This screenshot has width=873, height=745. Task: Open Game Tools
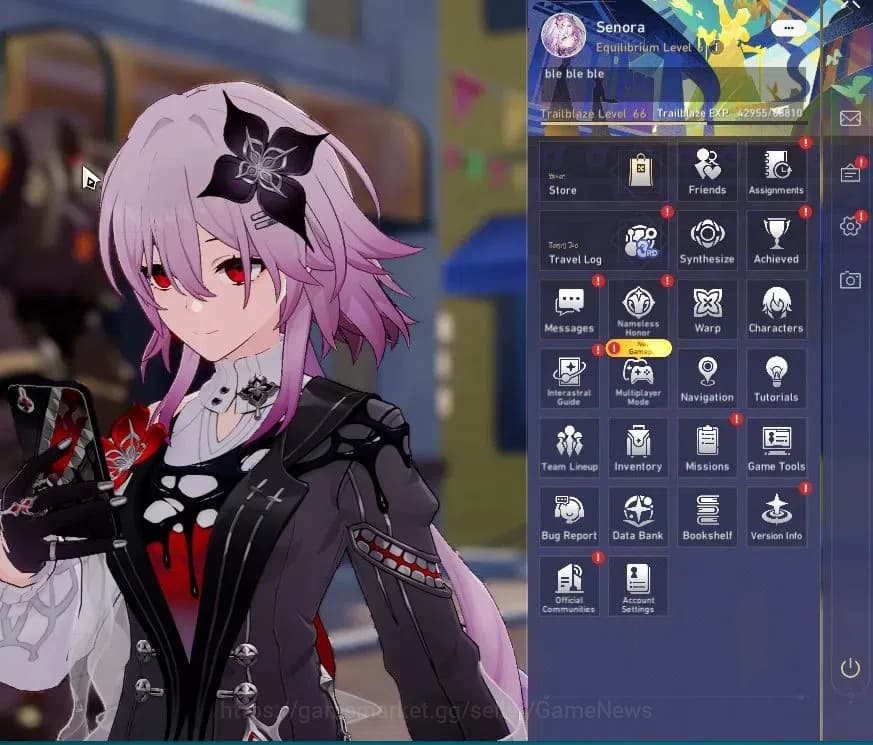(x=776, y=448)
